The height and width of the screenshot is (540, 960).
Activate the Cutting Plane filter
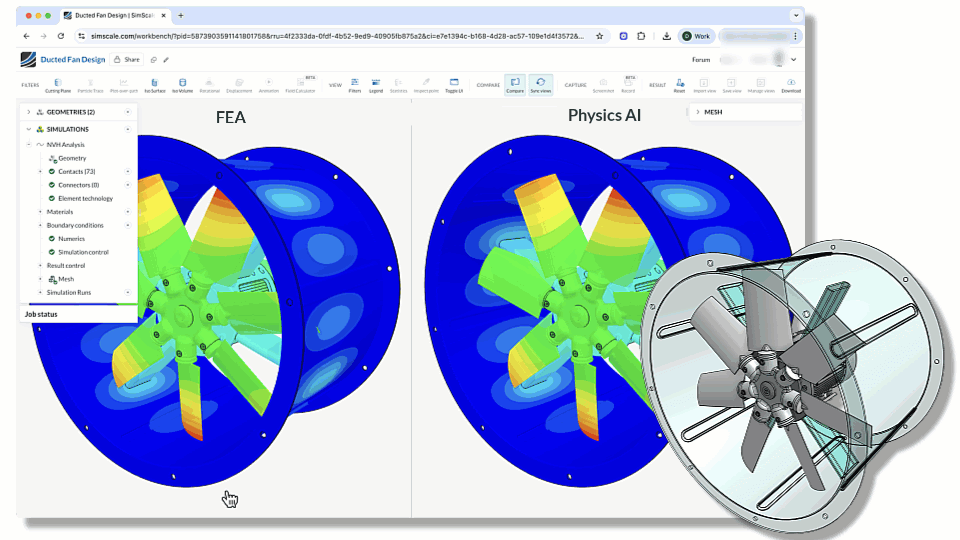coord(57,85)
